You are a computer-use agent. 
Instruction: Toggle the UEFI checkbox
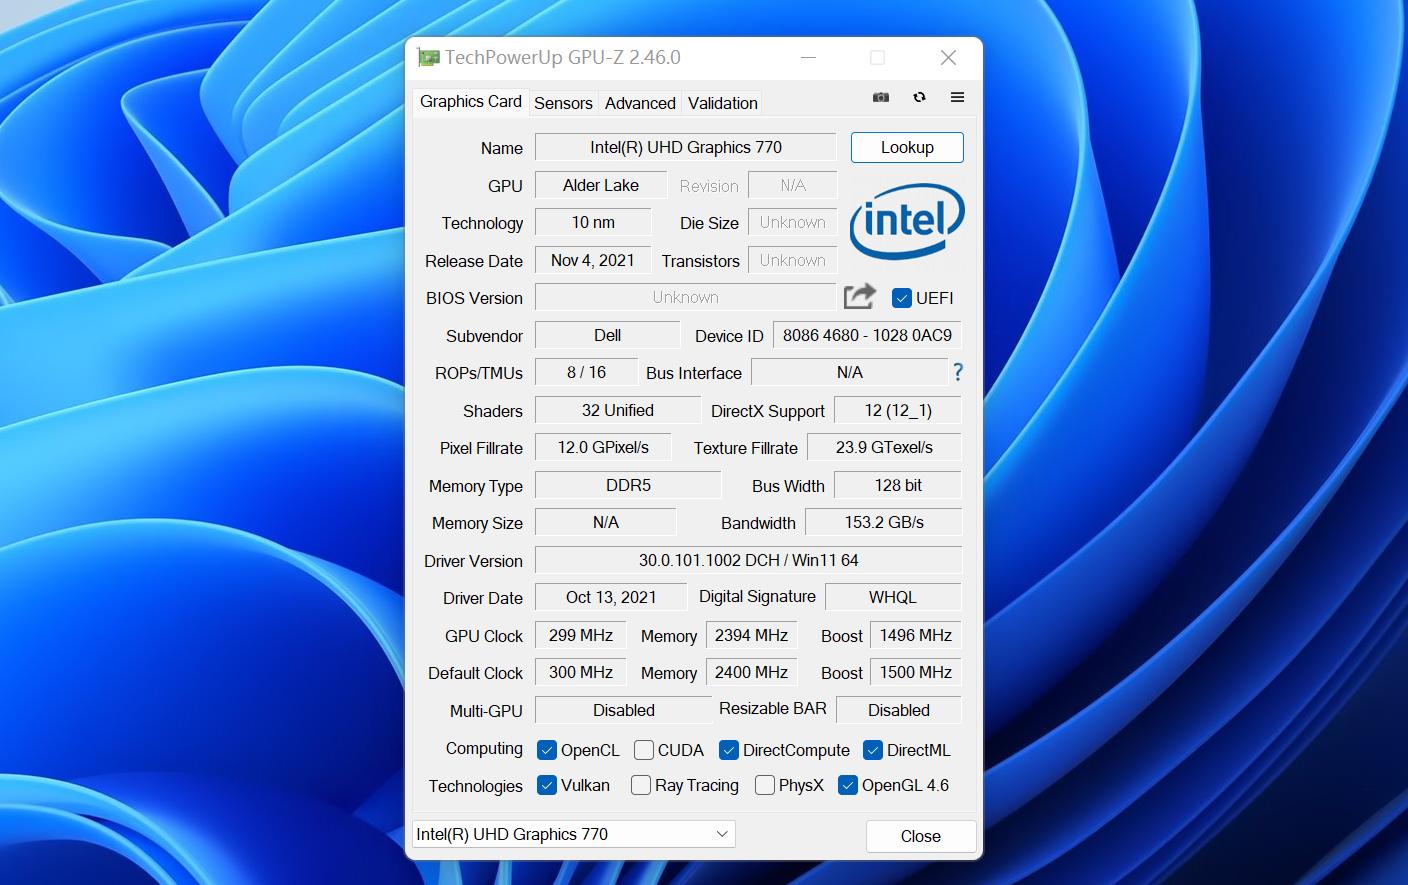[903, 297]
